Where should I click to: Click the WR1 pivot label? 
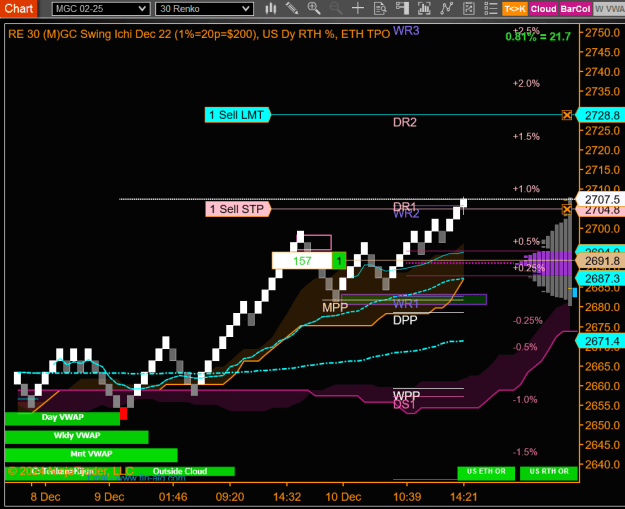tap(406, 304)
